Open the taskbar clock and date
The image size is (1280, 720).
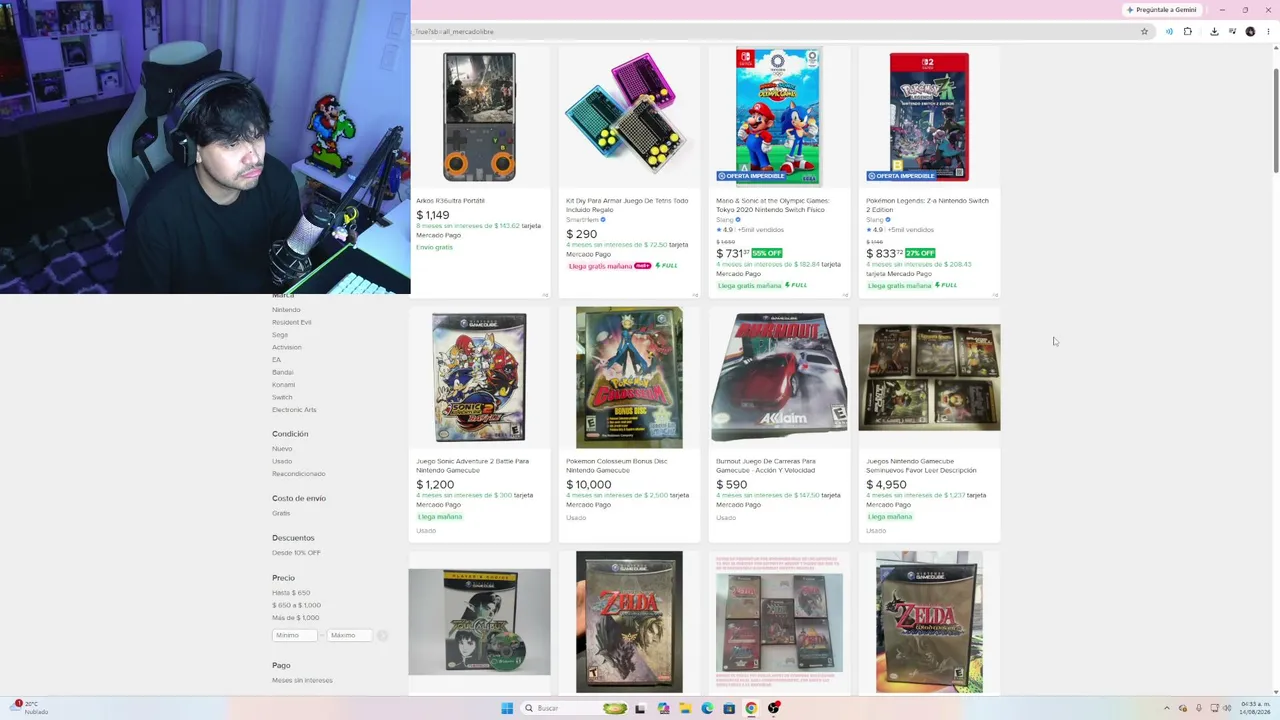point(1254,708)
